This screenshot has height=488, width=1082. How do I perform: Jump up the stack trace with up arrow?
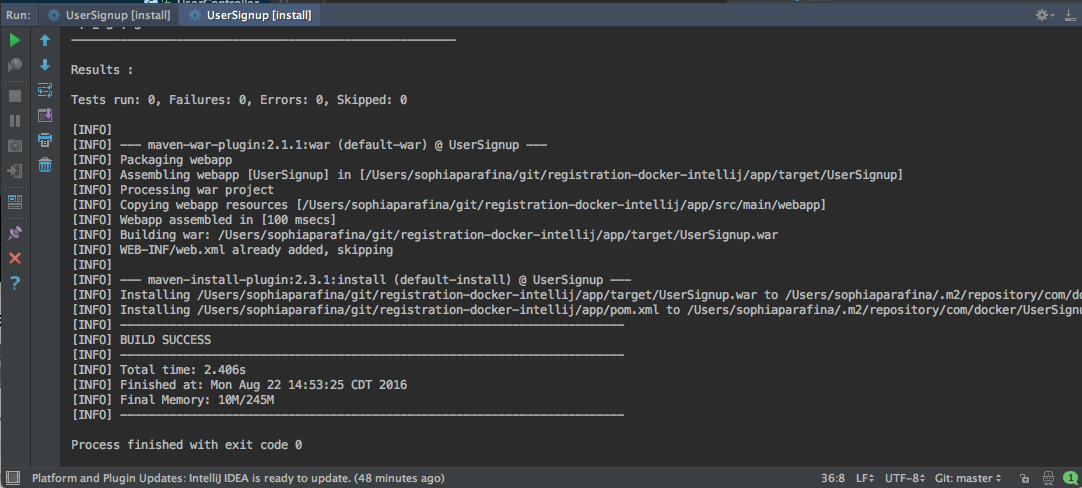click(x=45, y=41)
